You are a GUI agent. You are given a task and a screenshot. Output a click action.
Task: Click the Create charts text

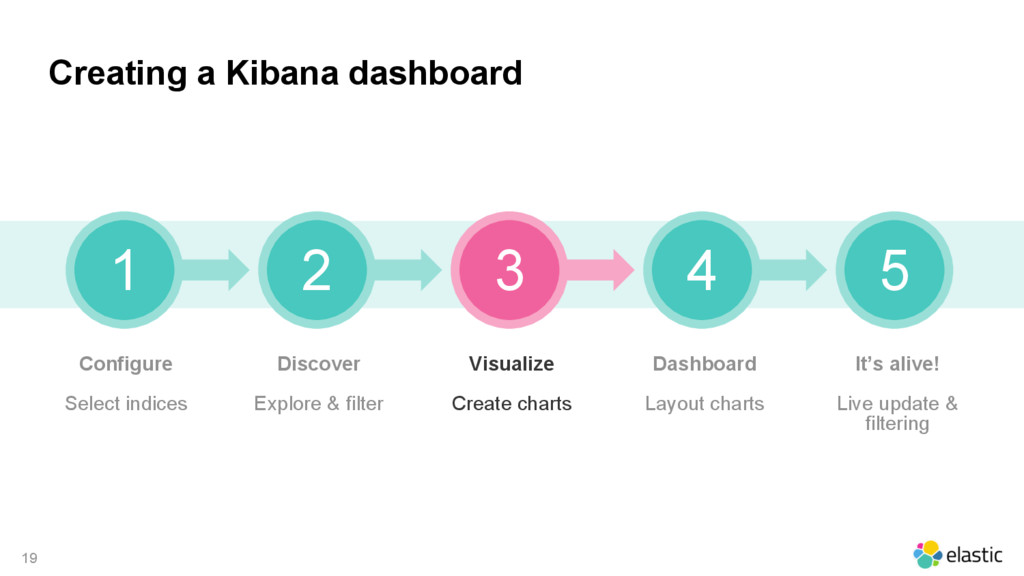(x=511, y=404)
